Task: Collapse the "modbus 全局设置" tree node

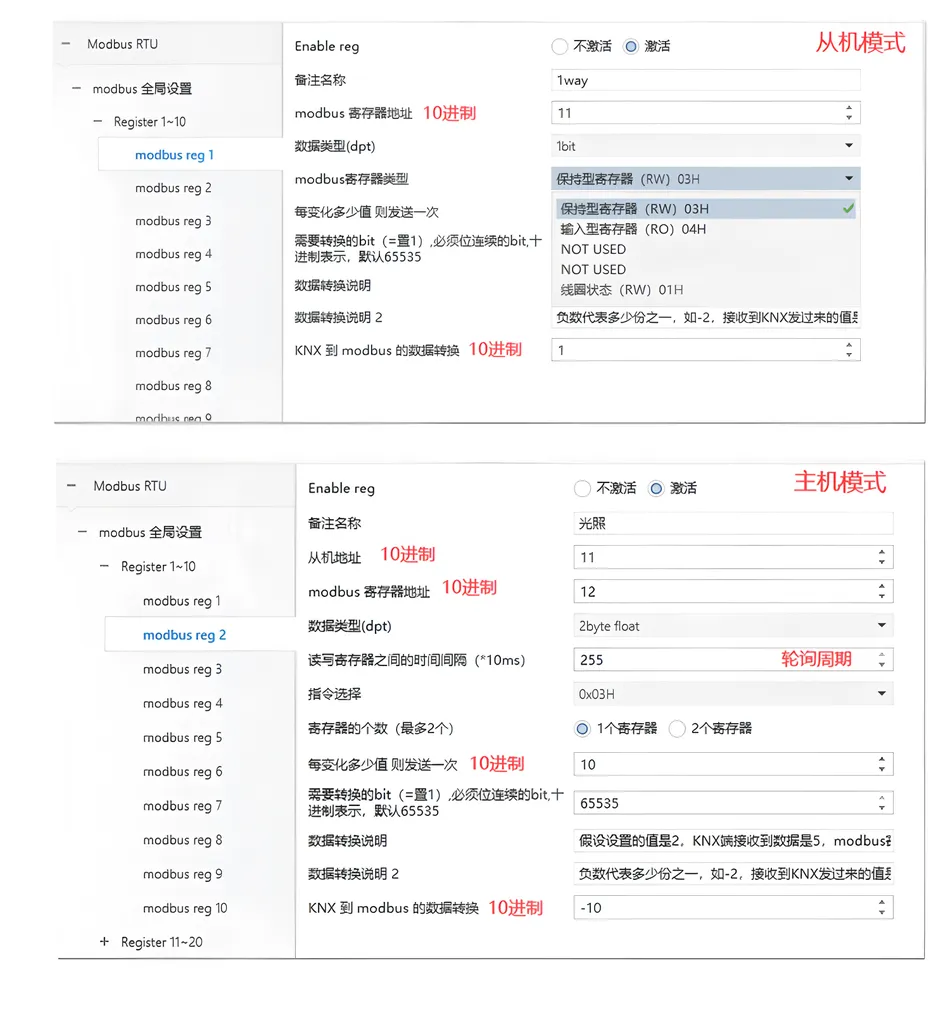Action: [x=76, y=88]
